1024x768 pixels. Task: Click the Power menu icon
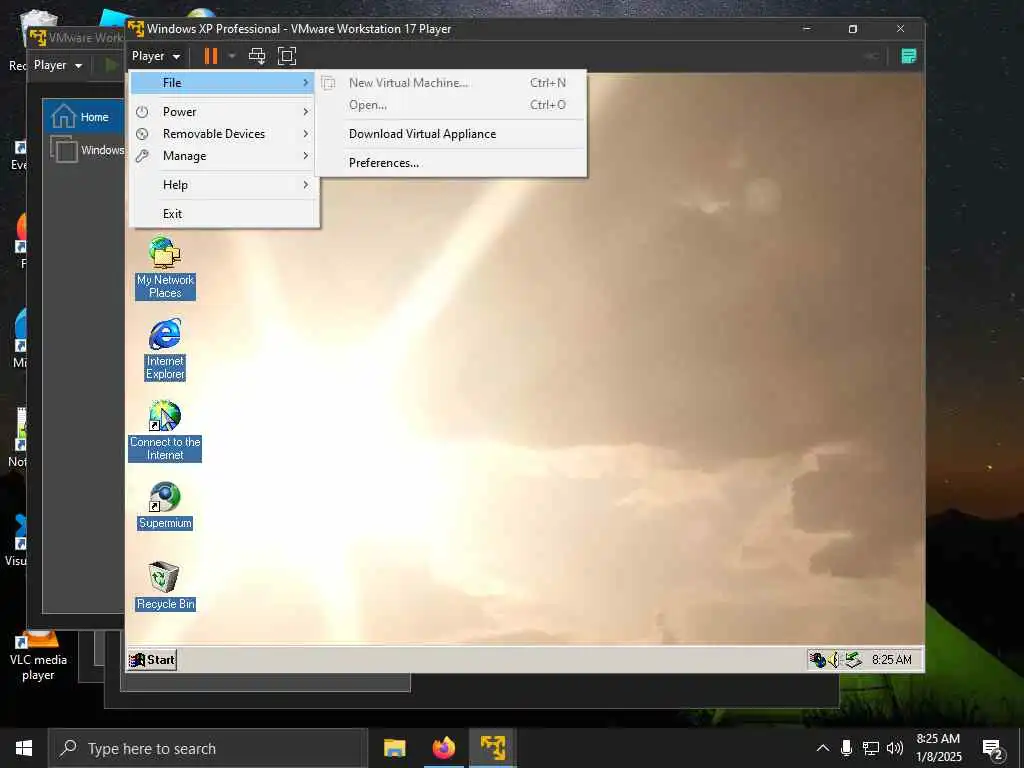point(142,112)
